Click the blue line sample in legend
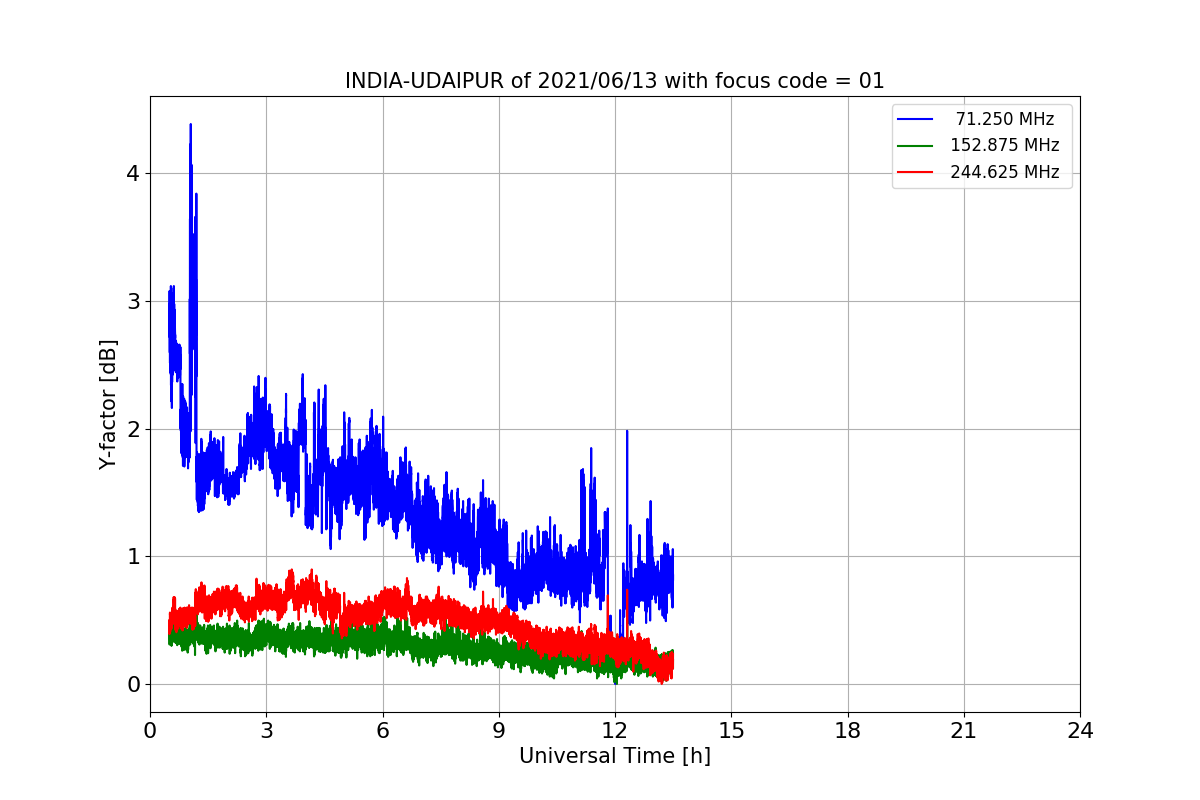The height and width of the screenshot is (800, 1200). coord(915,119)
